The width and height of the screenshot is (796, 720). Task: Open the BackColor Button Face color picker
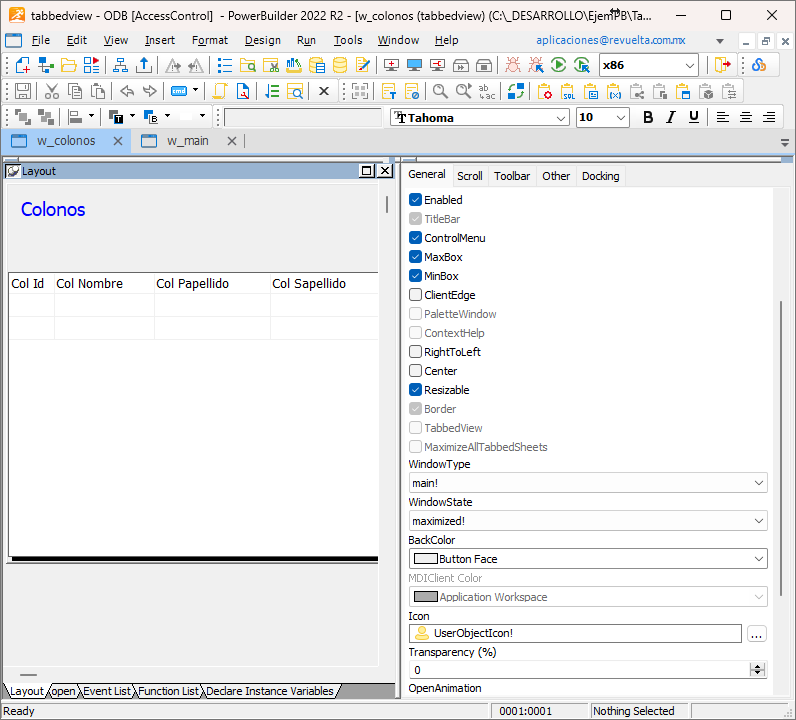tap(588, 559)
